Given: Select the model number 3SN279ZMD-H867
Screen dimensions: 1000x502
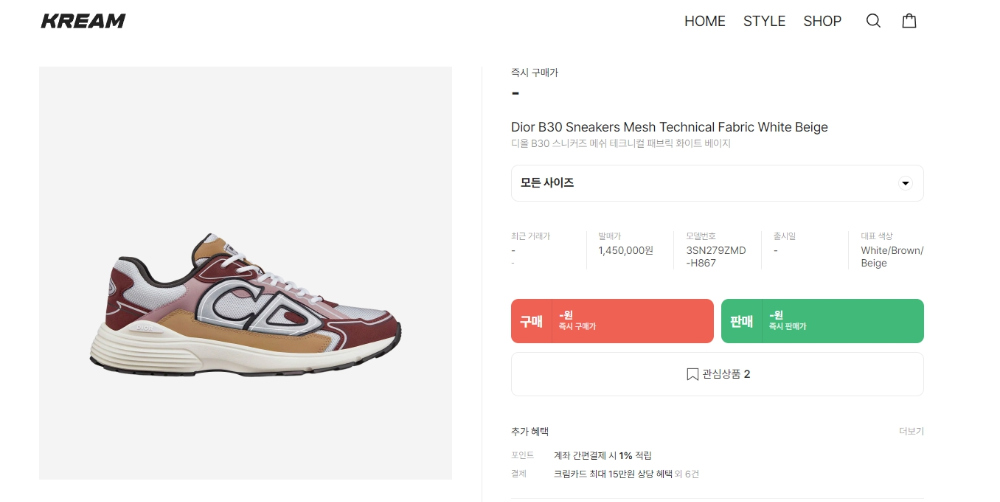Looking at the screenshot, I should coord(716,257).
